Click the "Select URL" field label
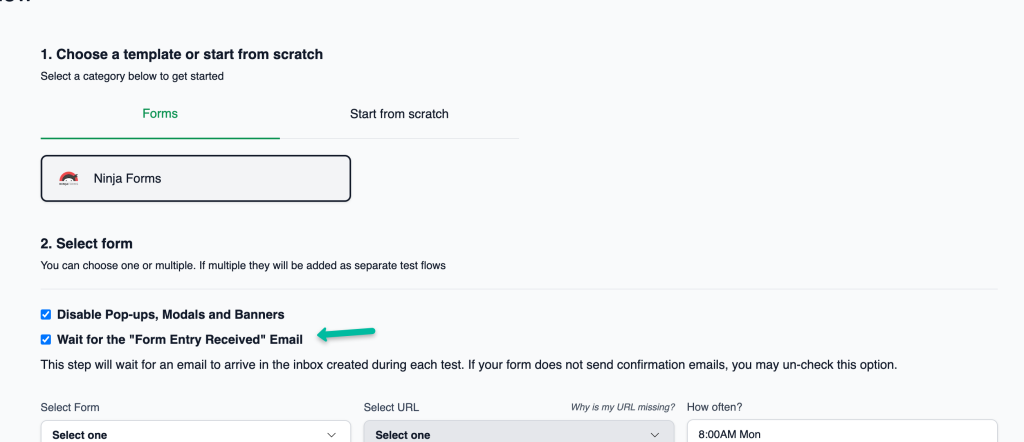The width and height of the screenshot is (1024, 442). (391, 407)
